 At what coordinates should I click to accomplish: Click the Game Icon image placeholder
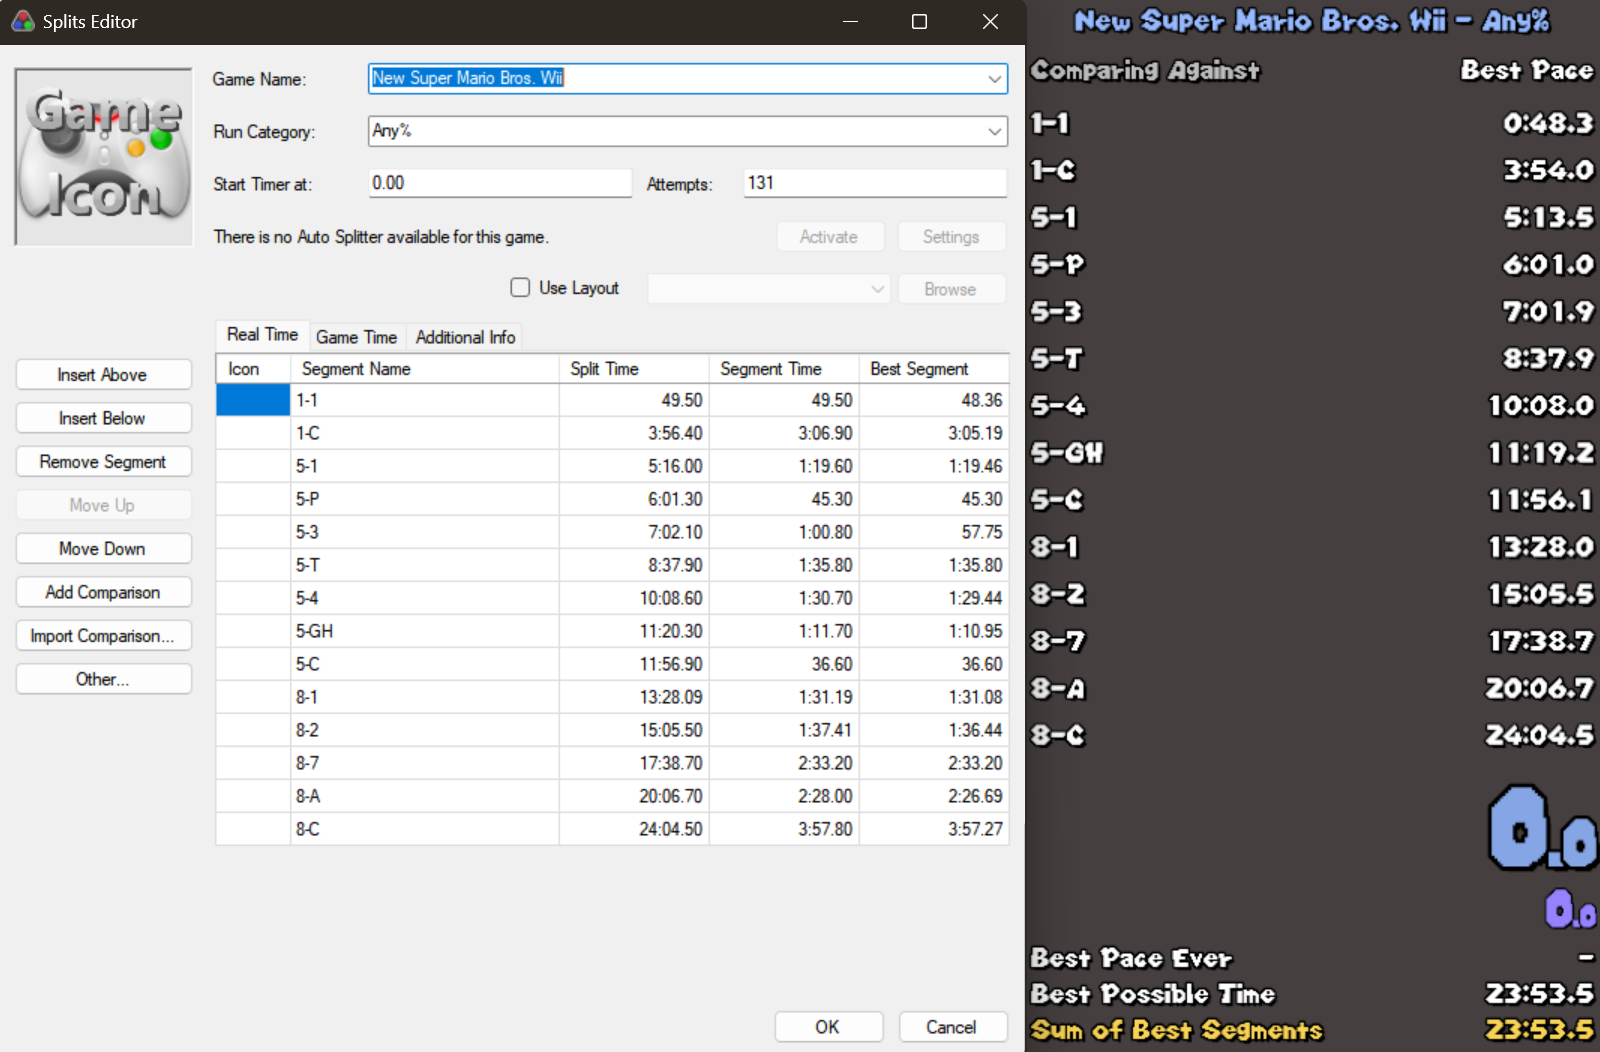(x=103, y=157)
